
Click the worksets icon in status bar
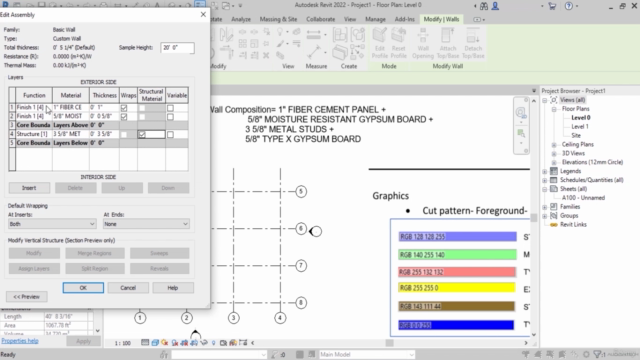point(164,354)
